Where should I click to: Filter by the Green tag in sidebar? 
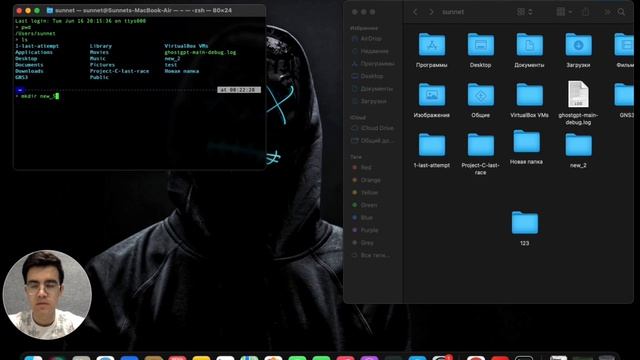pyautogui.click(x=364, y=205)
